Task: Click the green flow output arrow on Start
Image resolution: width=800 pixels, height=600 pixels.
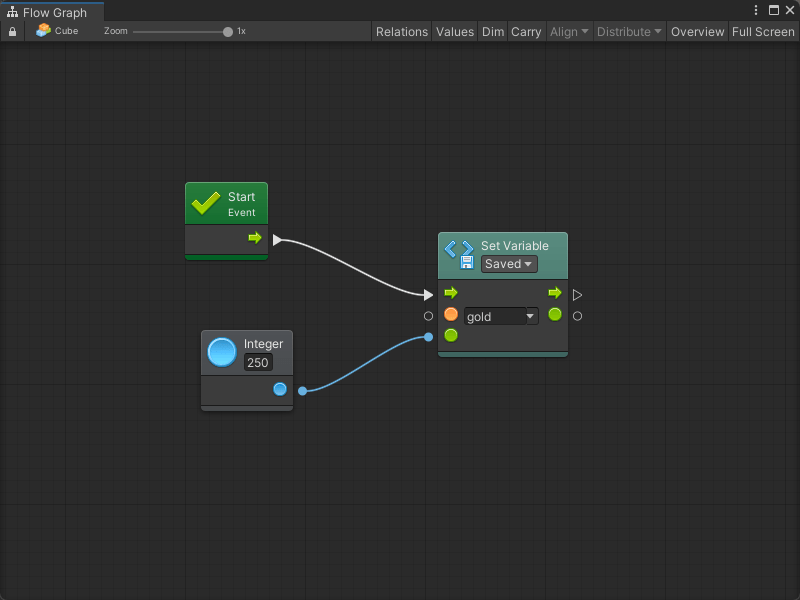Action: pyautogui.click(x=255, y=238)
